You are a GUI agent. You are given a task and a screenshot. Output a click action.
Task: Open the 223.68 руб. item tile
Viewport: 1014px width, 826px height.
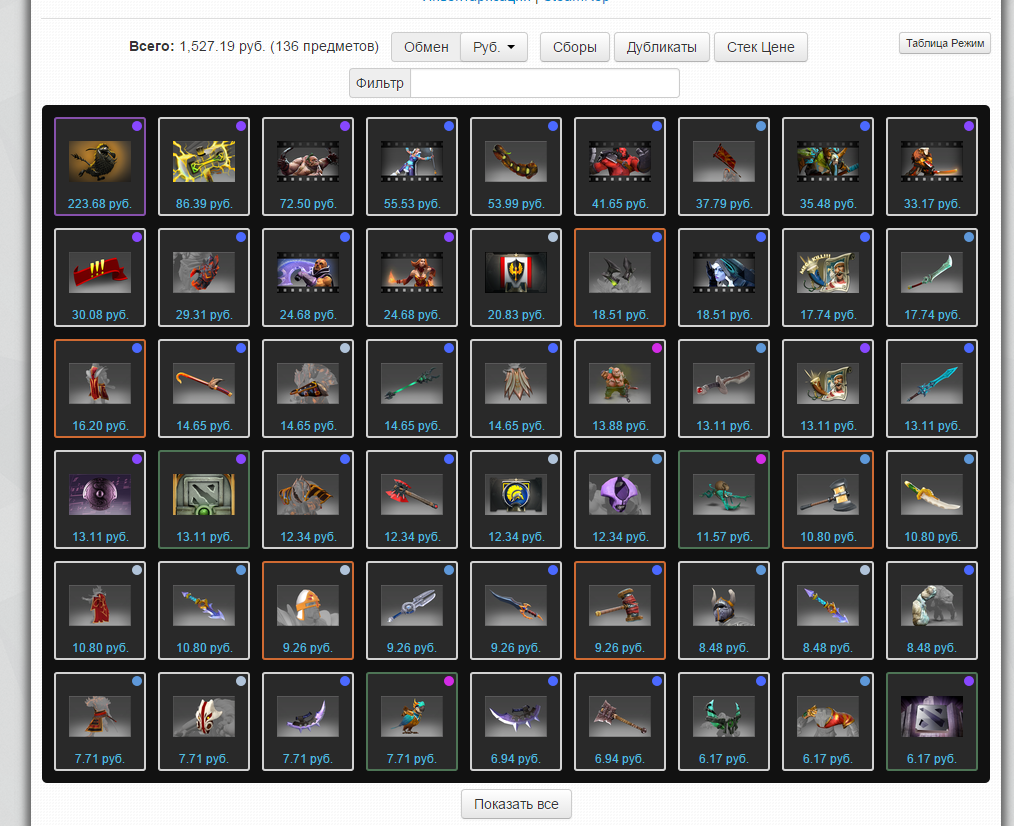click(x=100, y=166)
